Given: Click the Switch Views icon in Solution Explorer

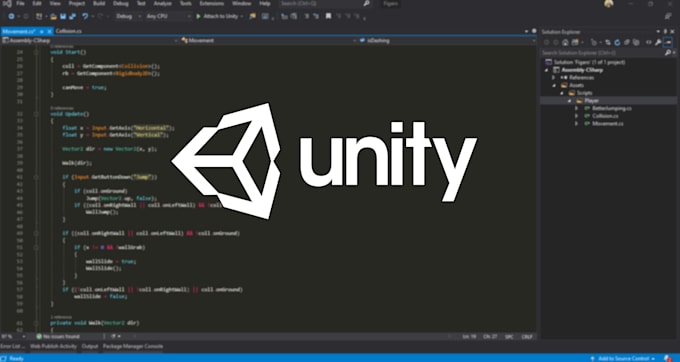Looking at the screenshot, I should point(575,42).
